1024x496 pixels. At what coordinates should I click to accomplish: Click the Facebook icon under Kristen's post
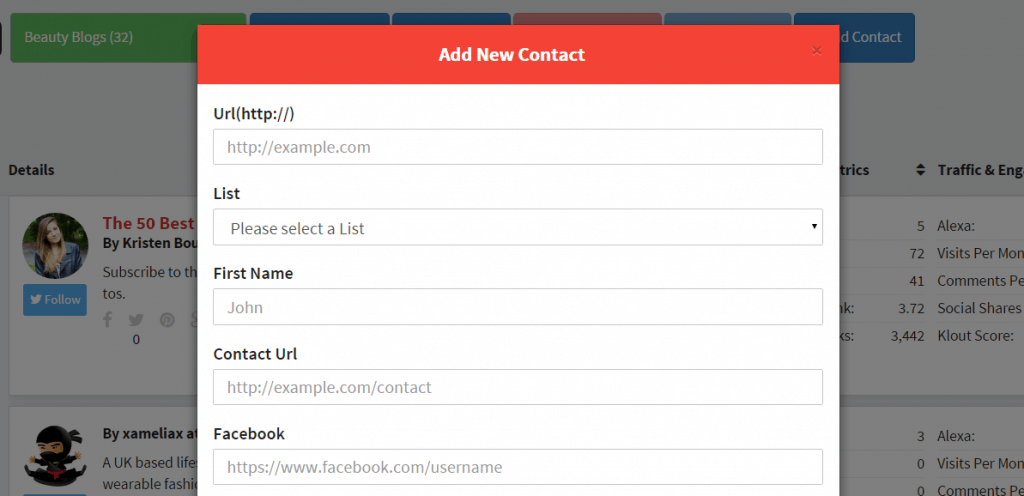click(x=108, y=320)
